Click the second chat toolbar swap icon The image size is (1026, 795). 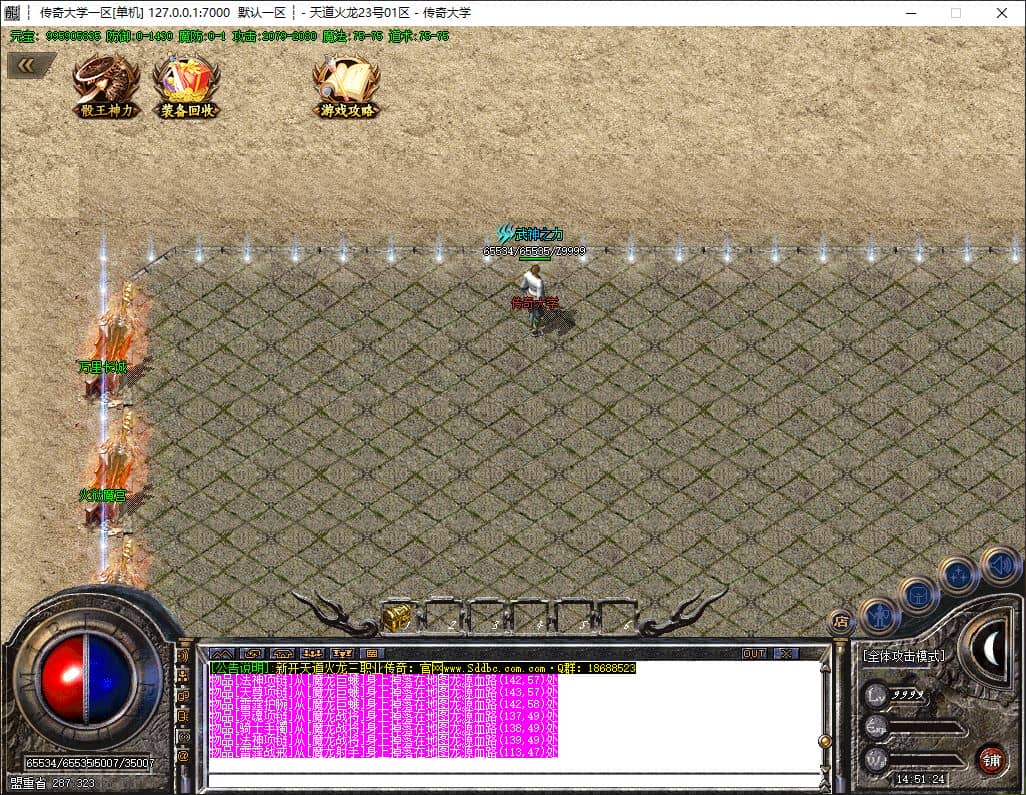252,653
